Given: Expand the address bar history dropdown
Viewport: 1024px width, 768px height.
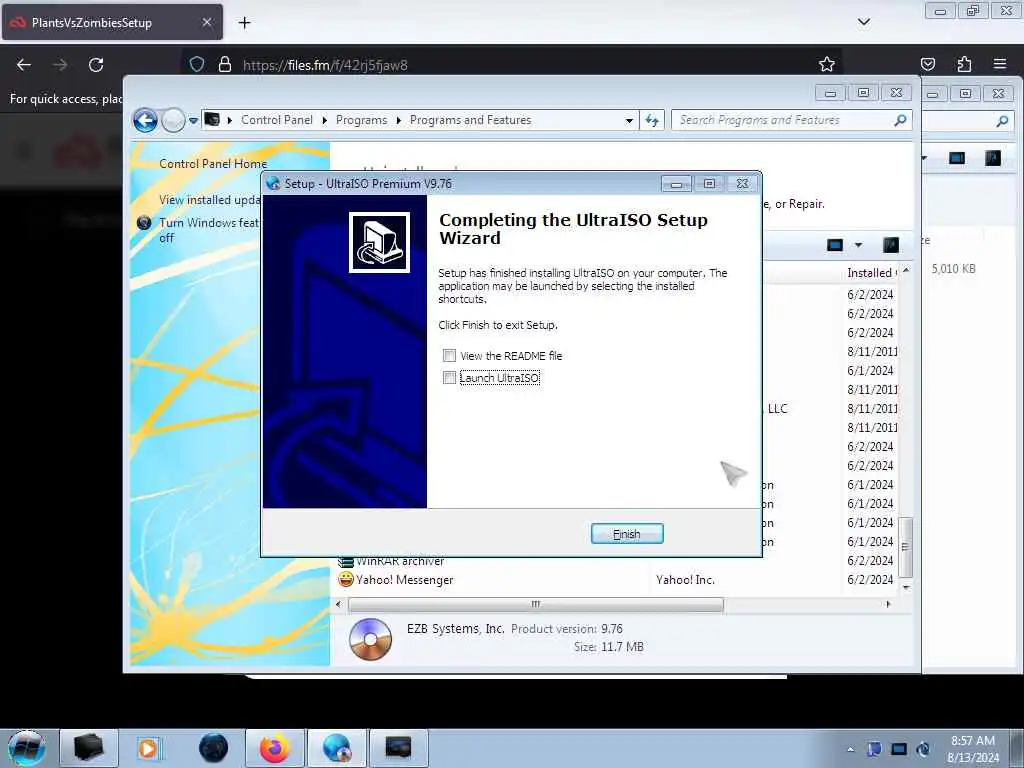Looking at the screenshot, I should tap(629, 121).
